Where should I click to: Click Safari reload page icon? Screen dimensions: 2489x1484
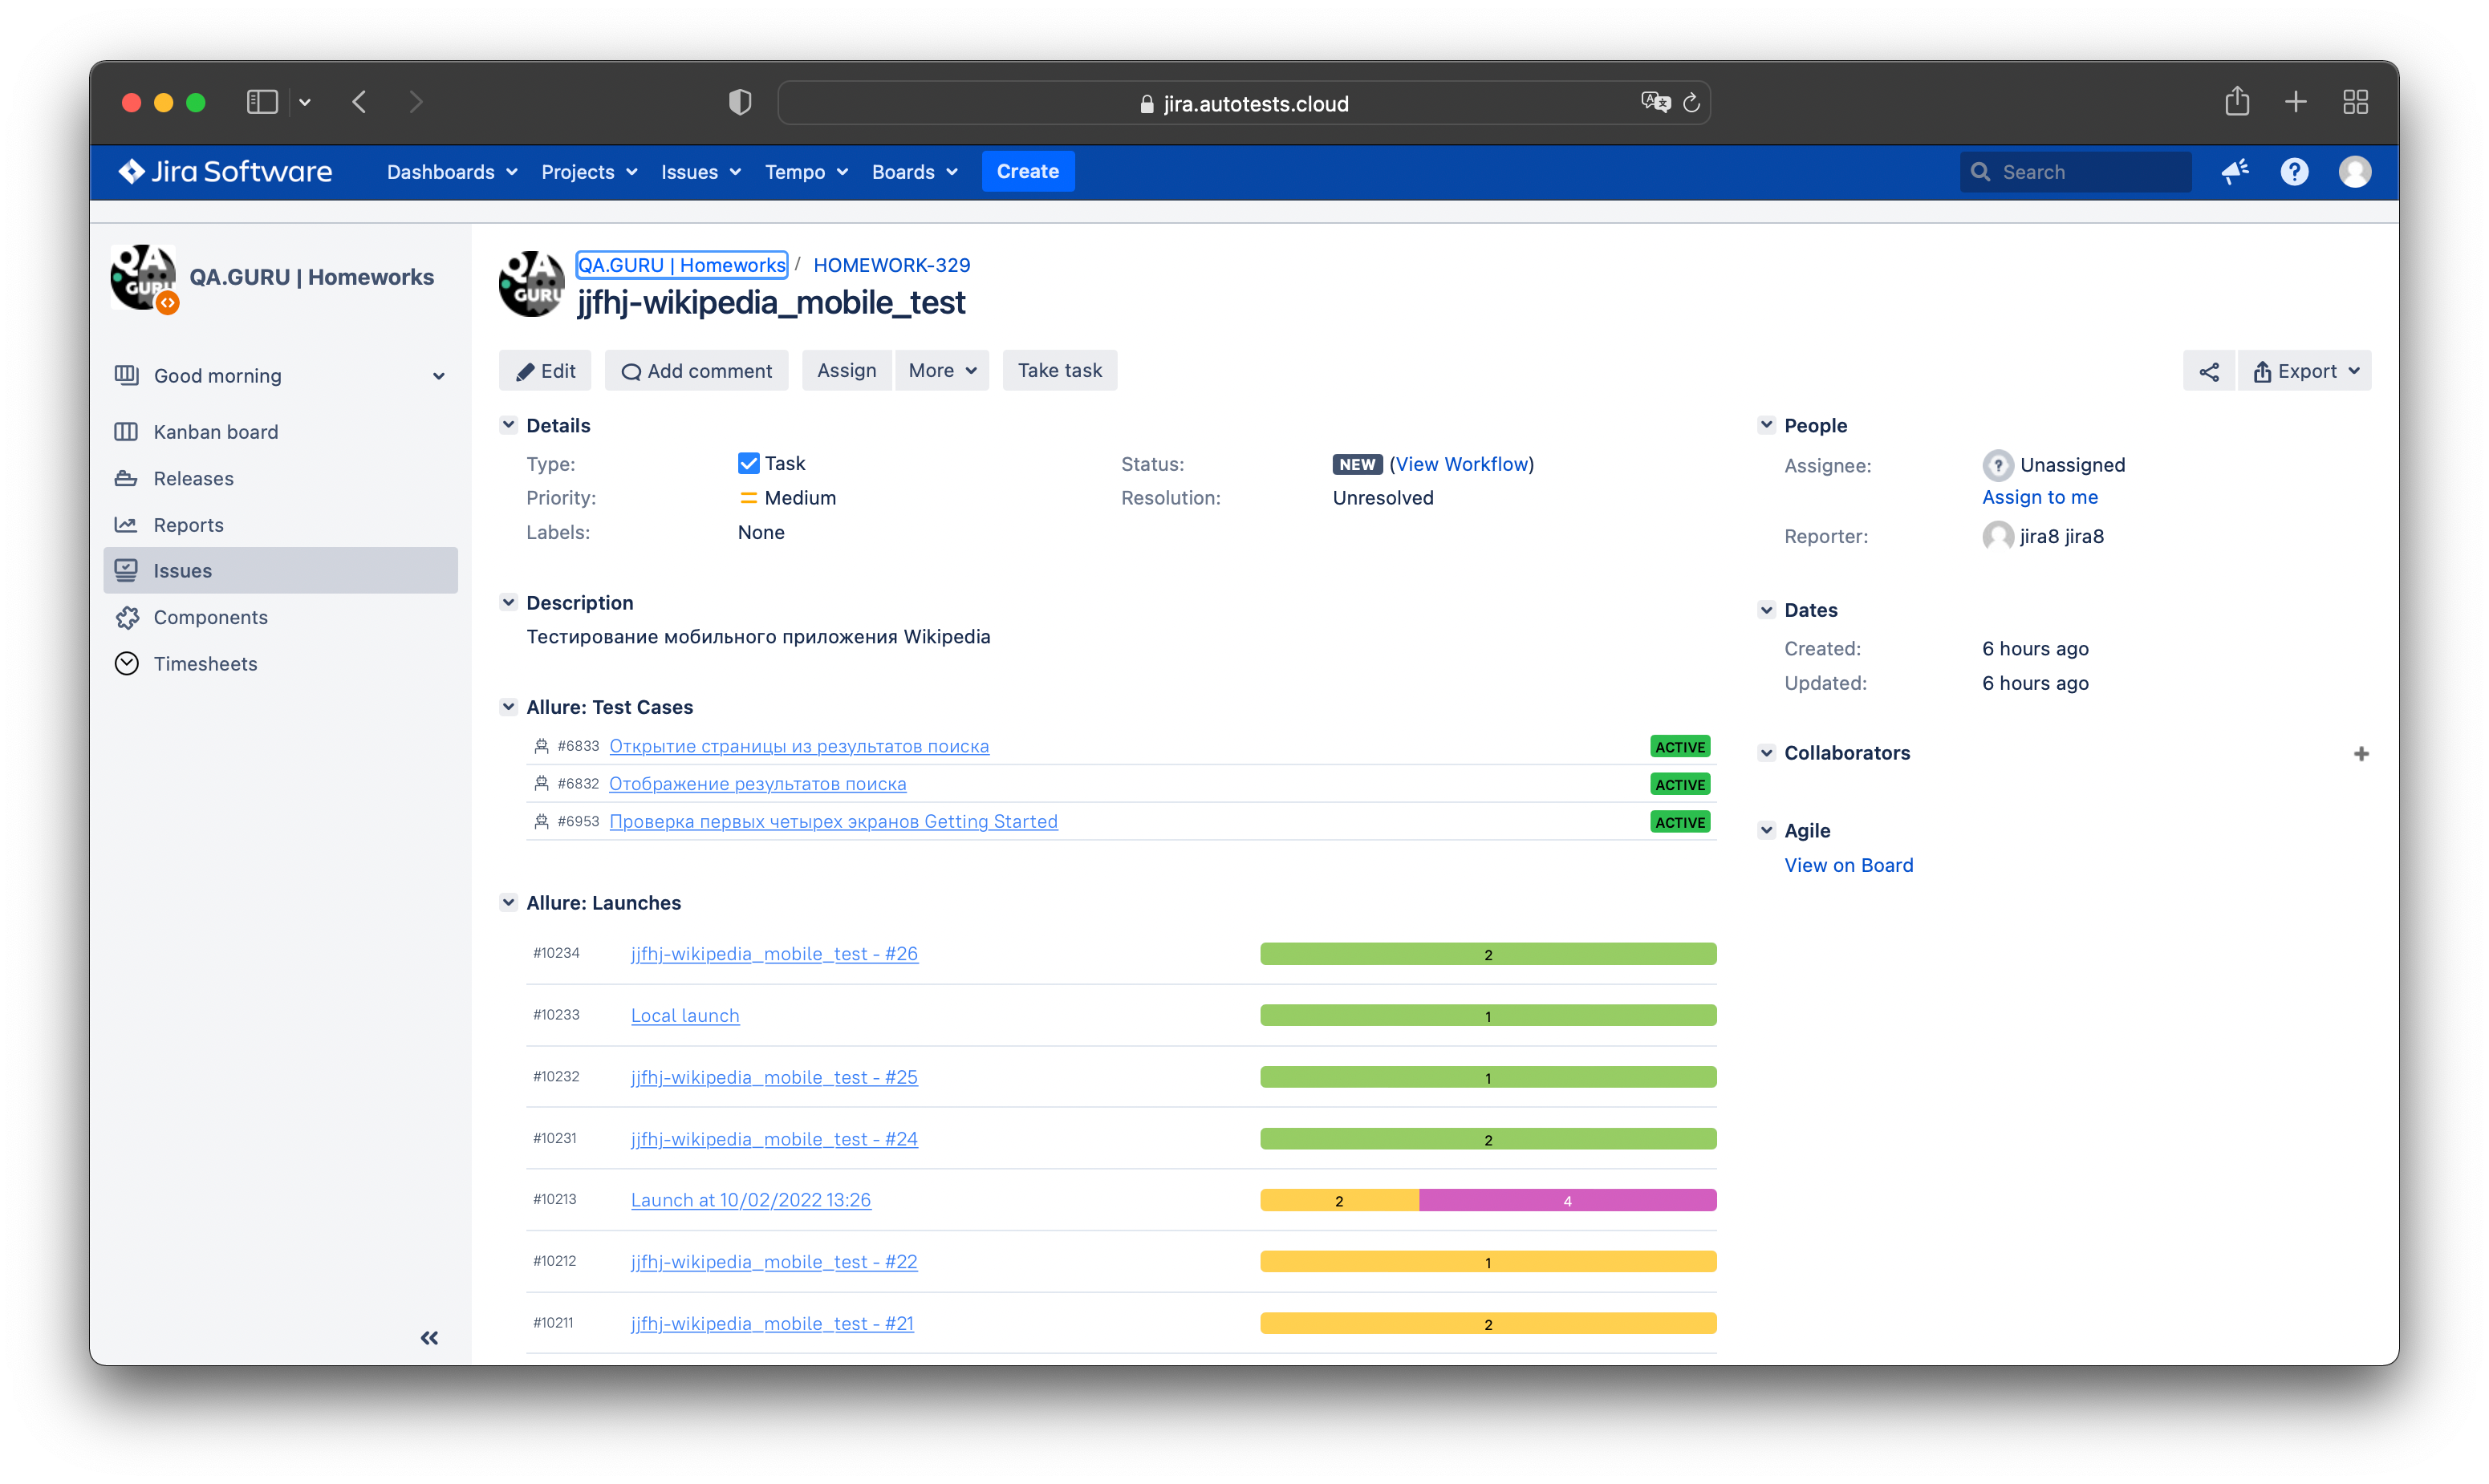click(1691, 103)
